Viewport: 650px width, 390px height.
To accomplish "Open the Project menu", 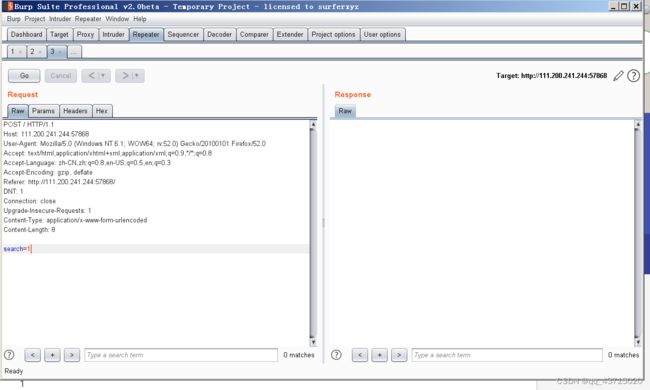I will (x=34, y=19).
